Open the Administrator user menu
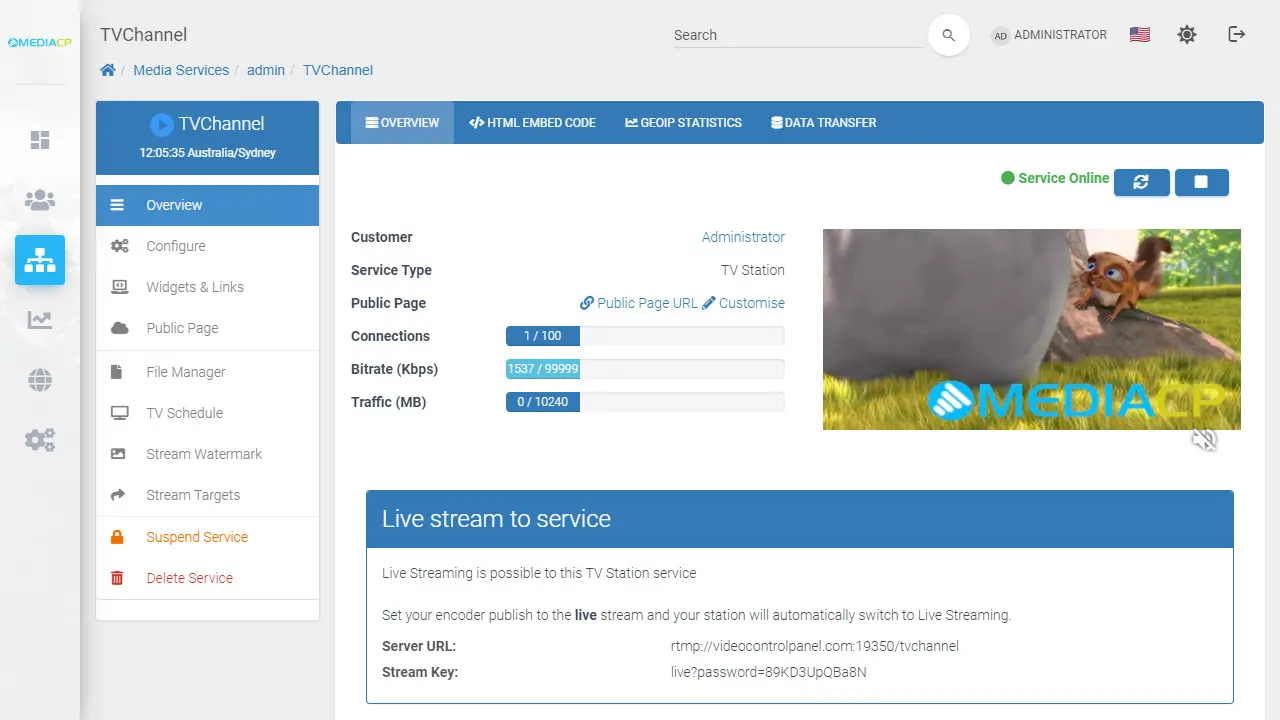 1049,35
